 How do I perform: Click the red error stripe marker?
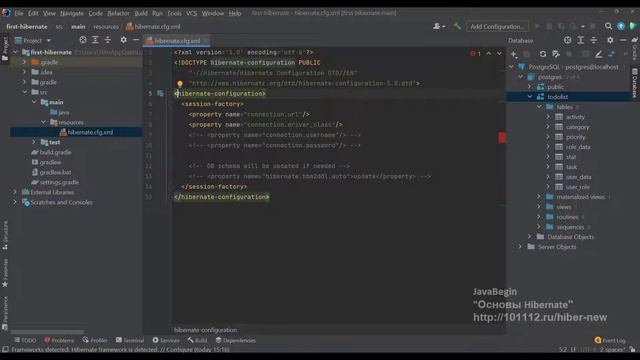pyautogui.click(x=502, y=138)
